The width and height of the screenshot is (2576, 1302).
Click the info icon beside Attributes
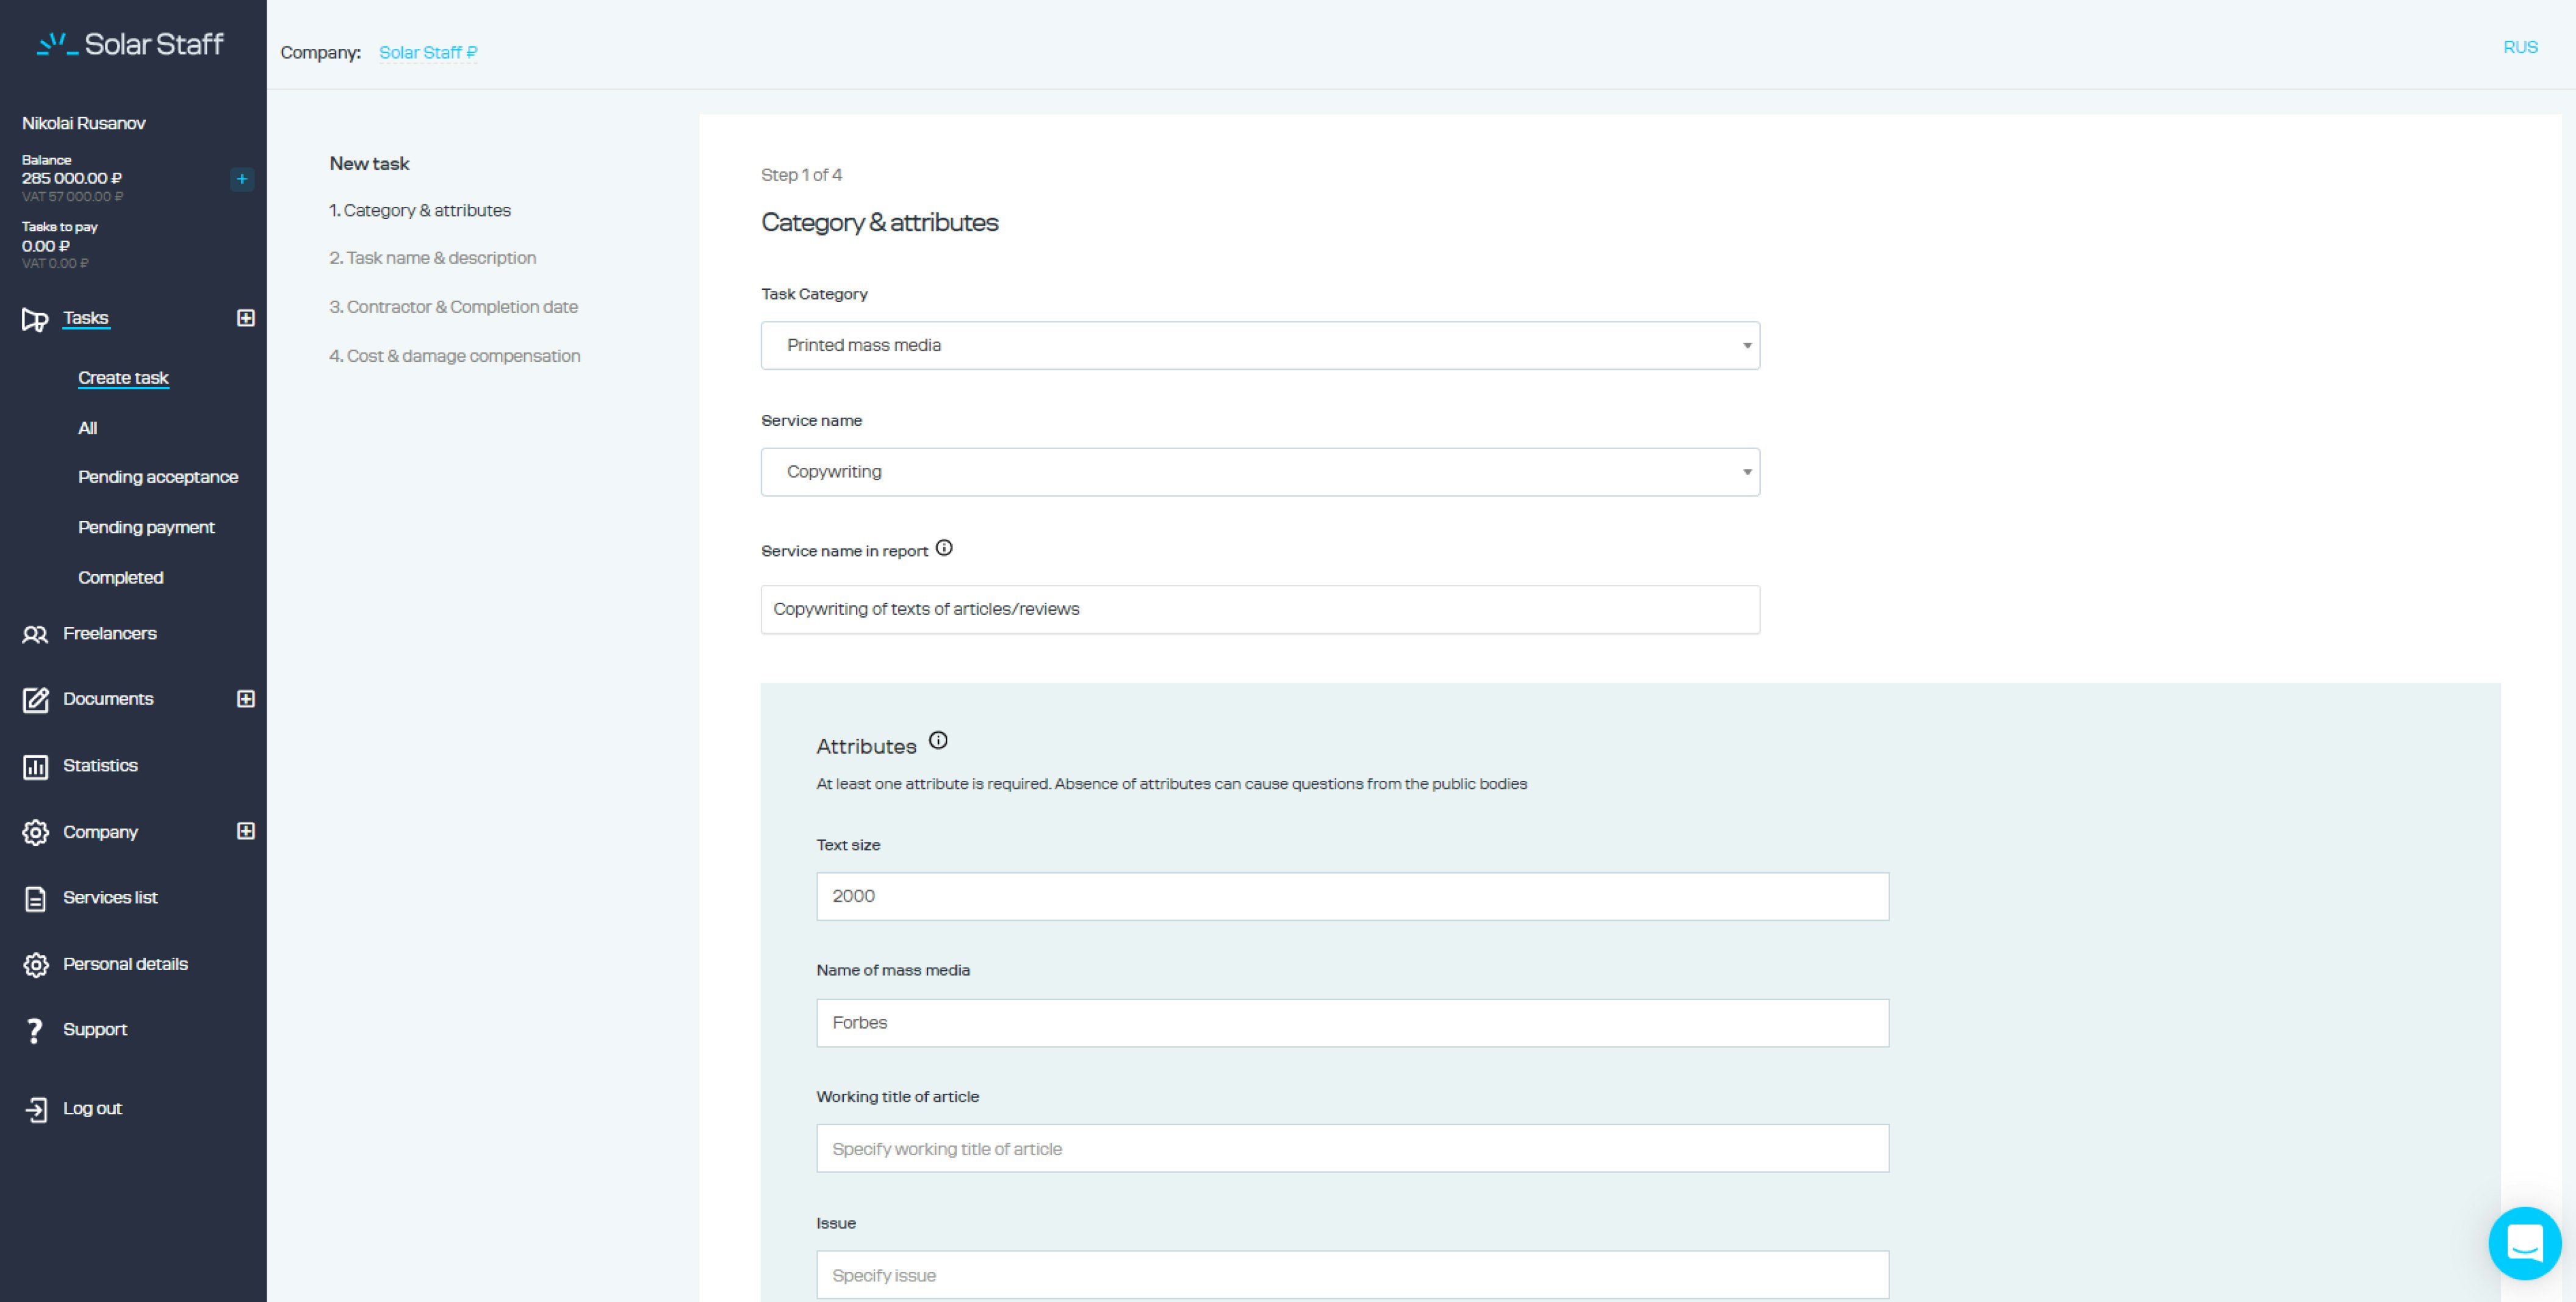938,740
